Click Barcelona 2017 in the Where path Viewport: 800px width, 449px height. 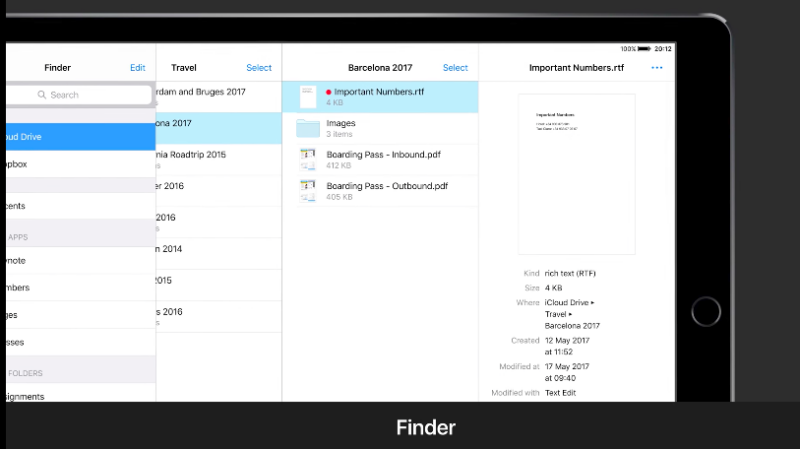[x=572, y=326]
